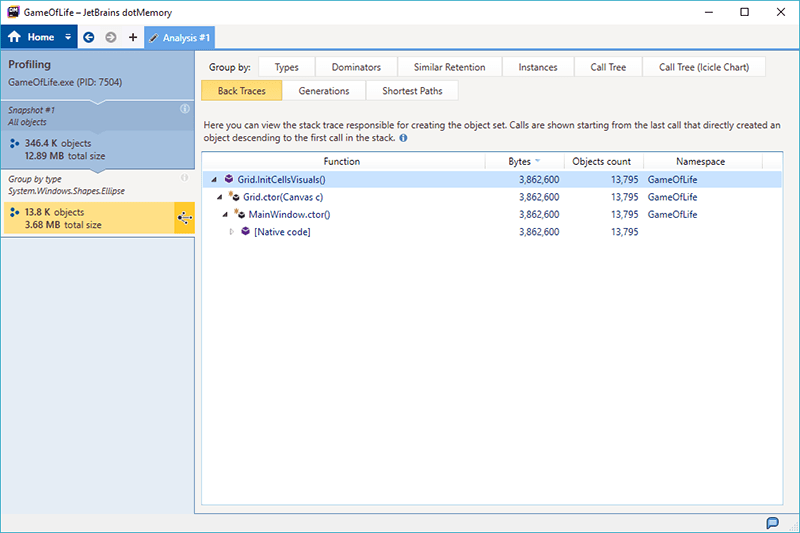Click the Group by type info icon
This screenshot has height=533, width=800.
pos(184,178)
